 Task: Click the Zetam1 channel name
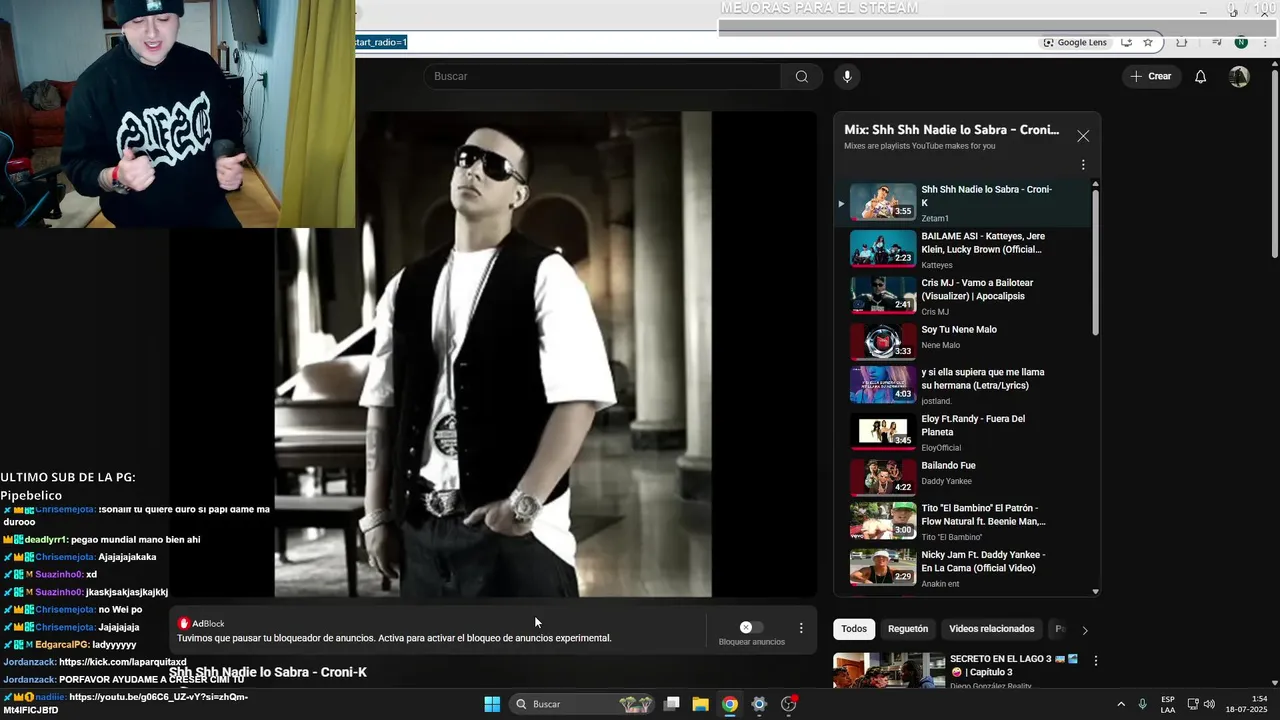coord(935,219)
